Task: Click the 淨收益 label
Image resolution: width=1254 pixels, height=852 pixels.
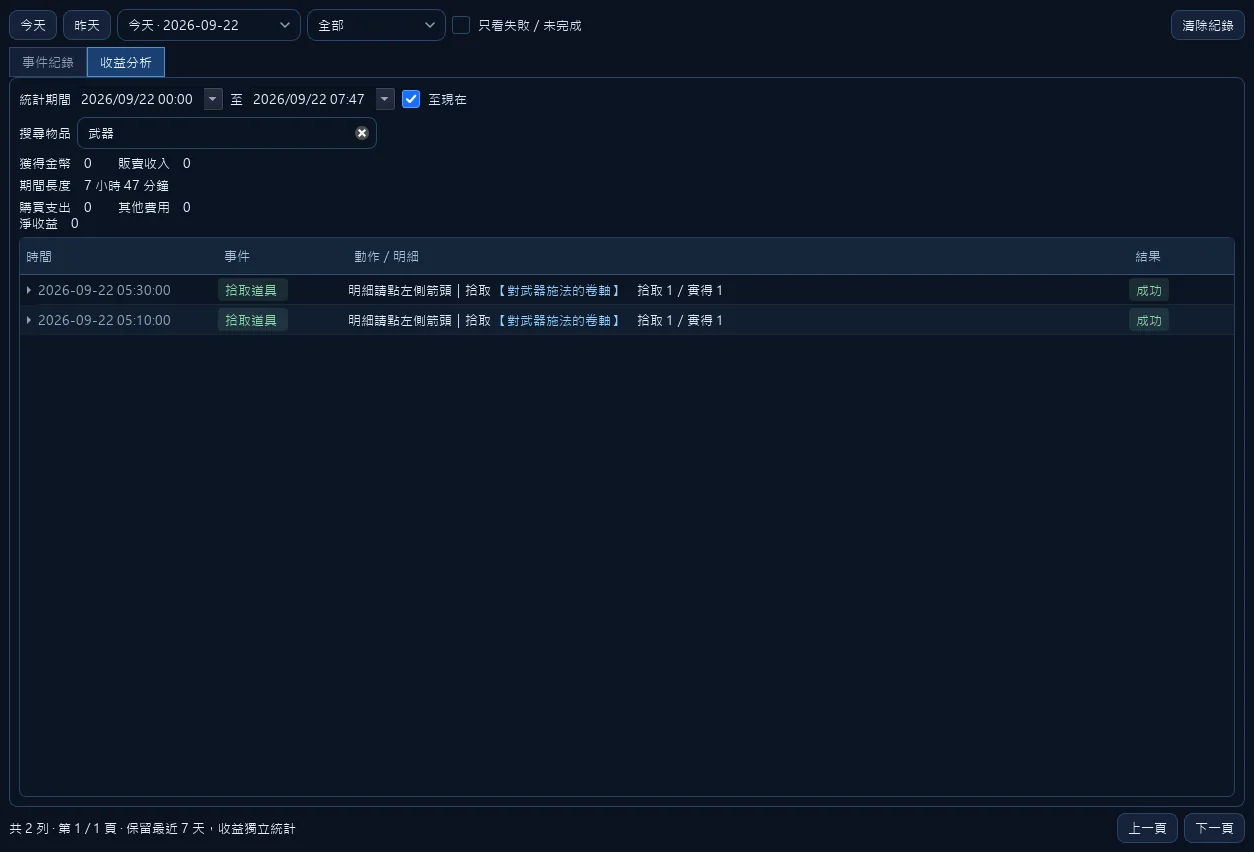Action: pyautogui.click(x=39, y=223)
